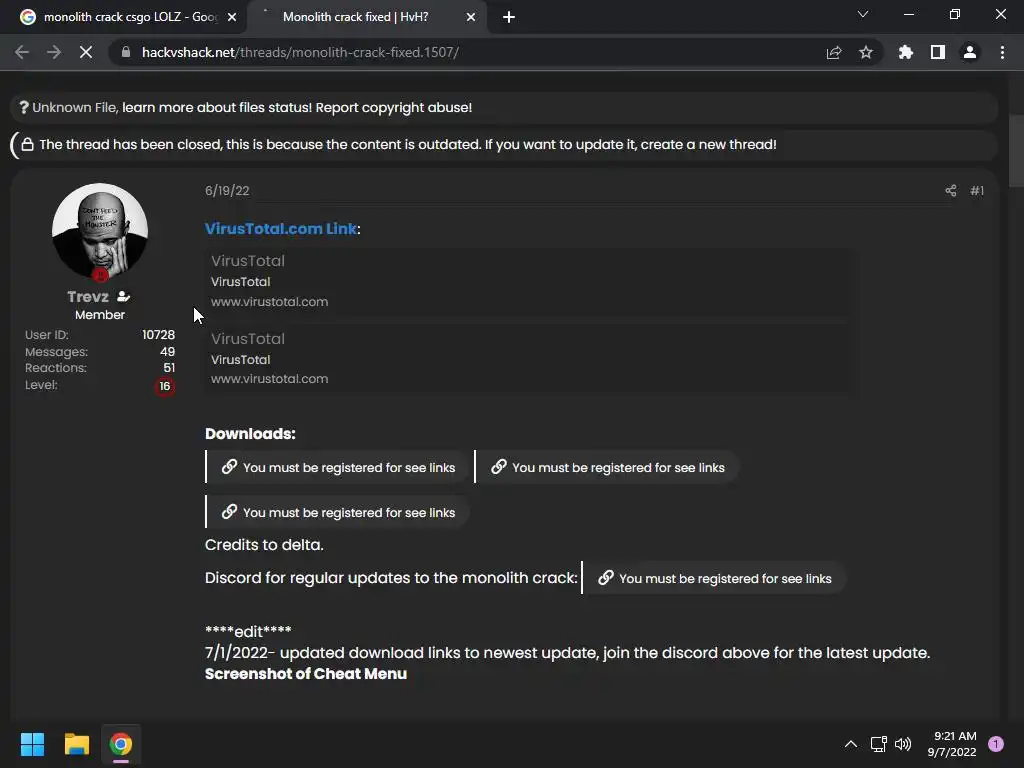Open the Trevz username link
Viewport: 1024px width, 768px height.
[88, 296]
